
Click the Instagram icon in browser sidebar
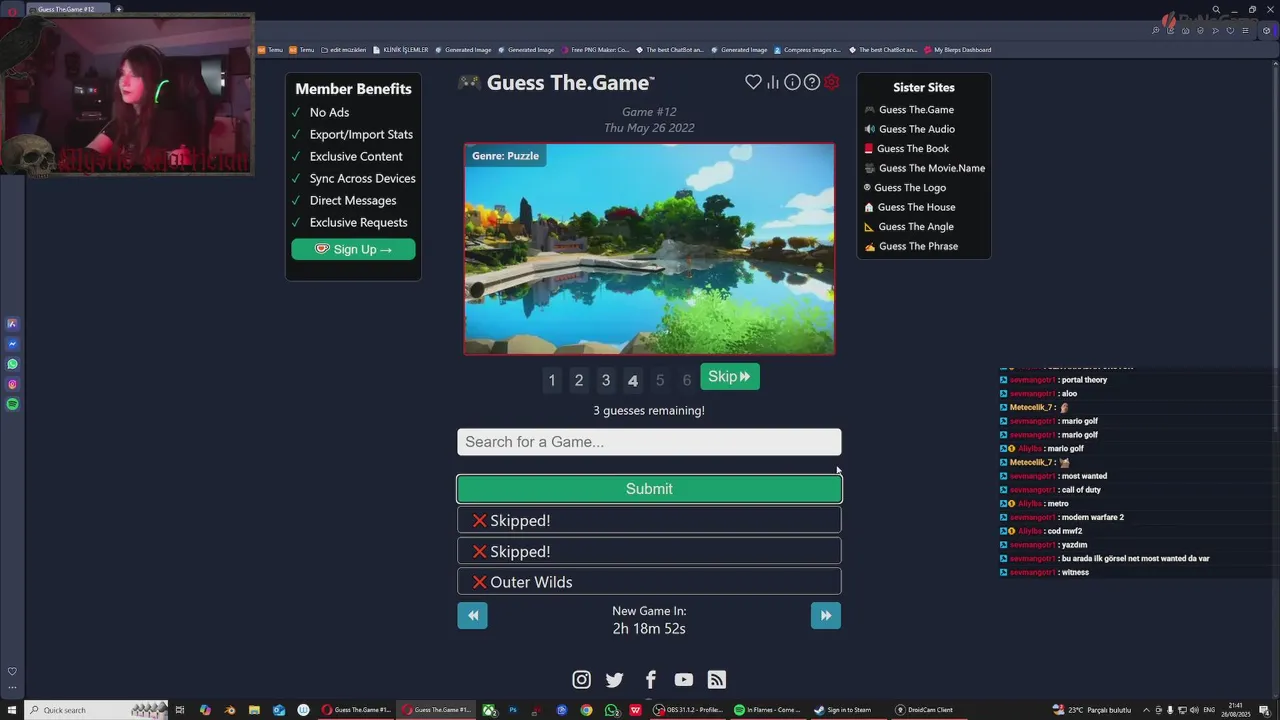point(12,384)
